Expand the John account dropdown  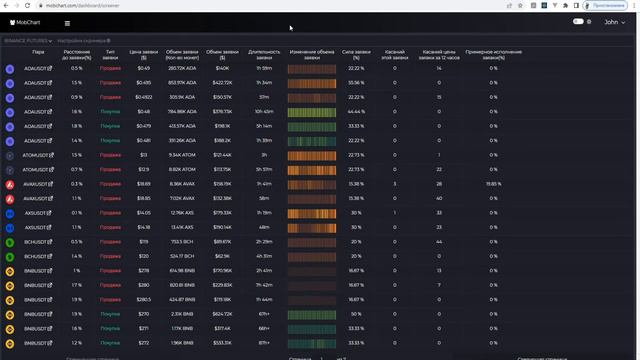(x=614, y=22)
